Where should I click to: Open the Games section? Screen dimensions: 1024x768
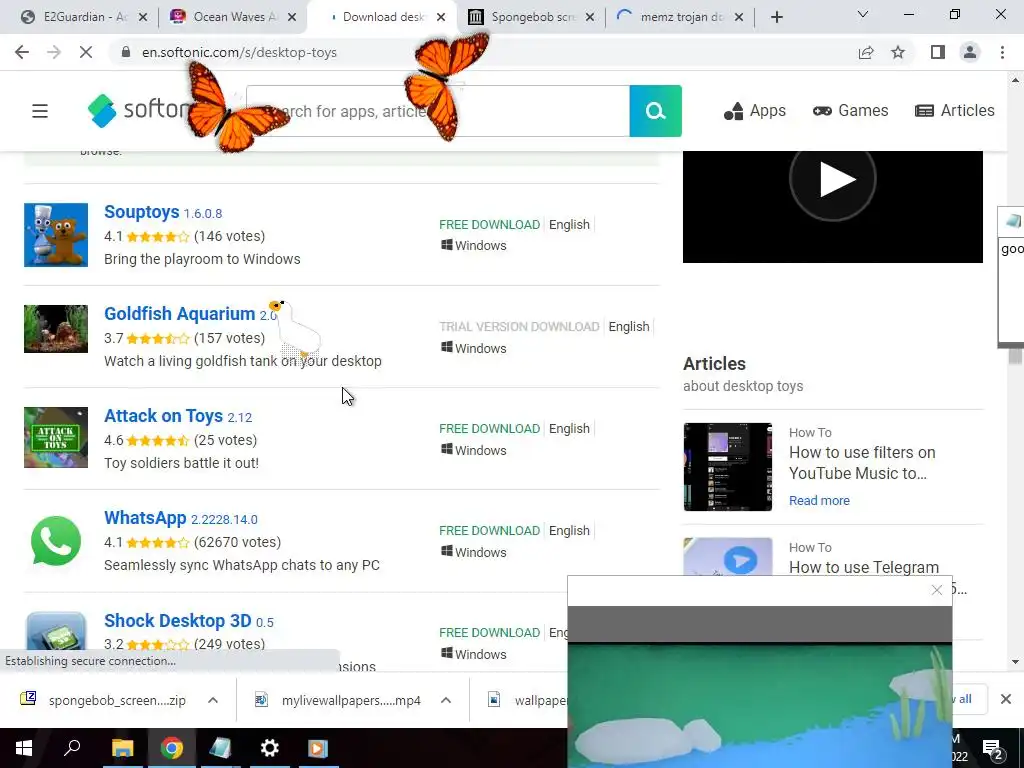coord(850,111)
